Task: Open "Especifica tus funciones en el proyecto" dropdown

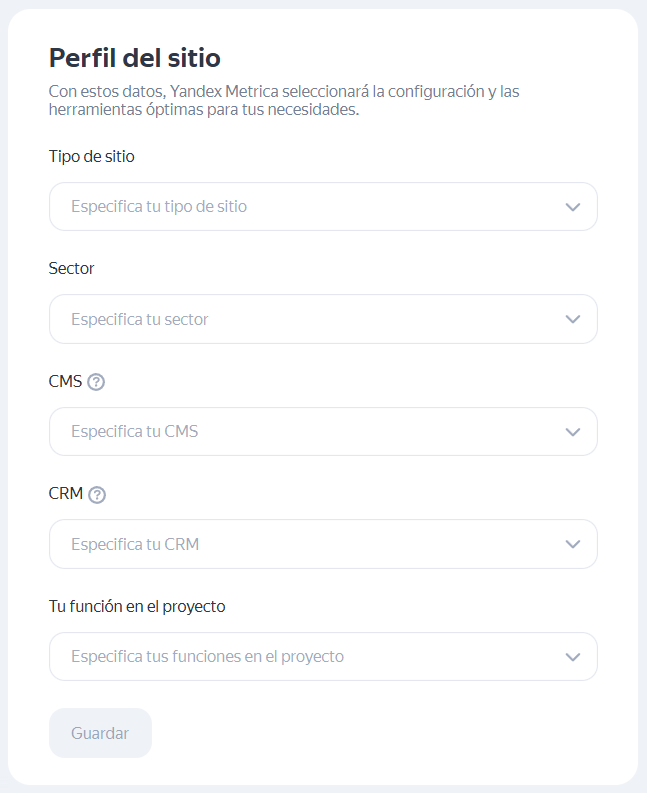Action: 300,657
